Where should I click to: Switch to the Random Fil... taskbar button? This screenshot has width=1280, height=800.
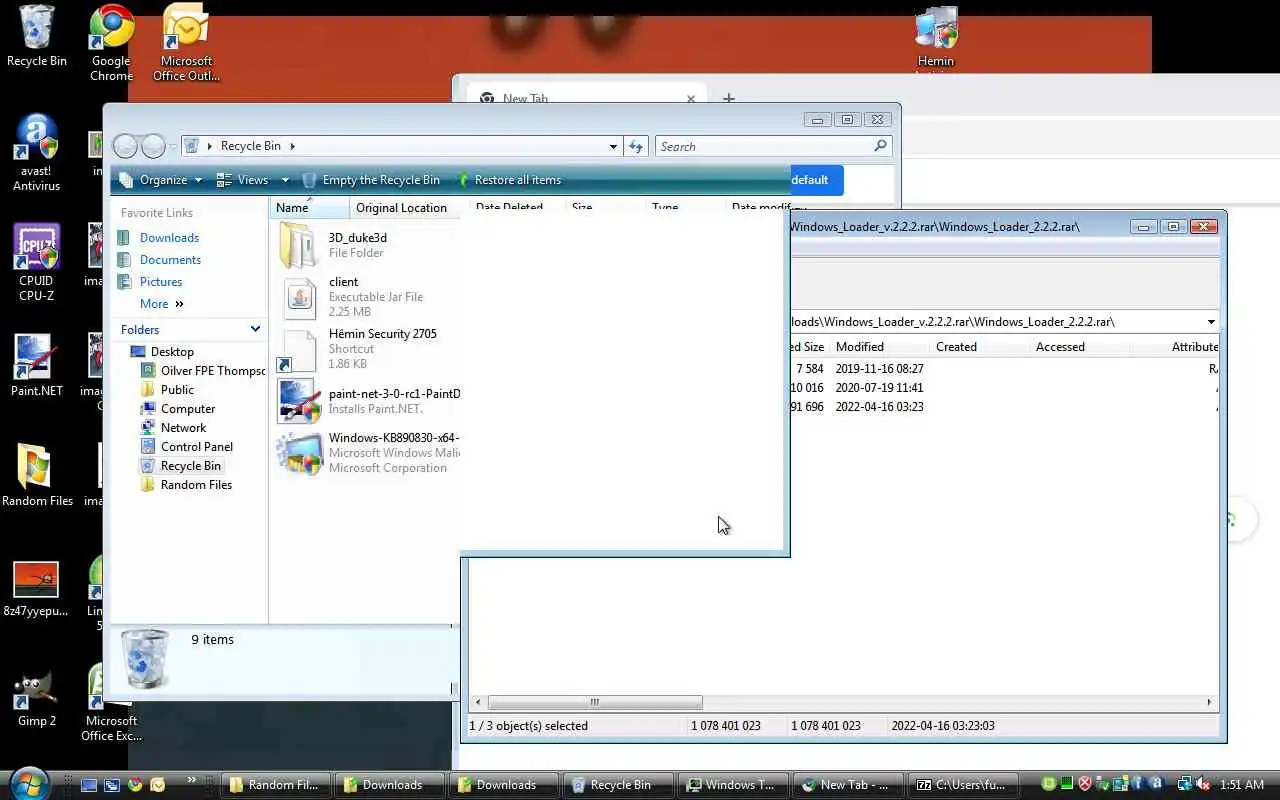coord(274,785)
